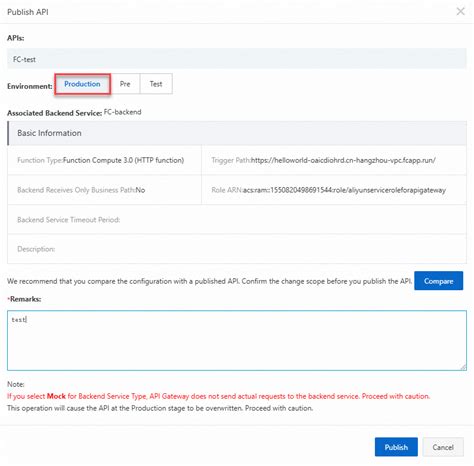This screenshot has width=474, height=466.
Task: Click the Role ARN value
Action: [x=344, y=190]
